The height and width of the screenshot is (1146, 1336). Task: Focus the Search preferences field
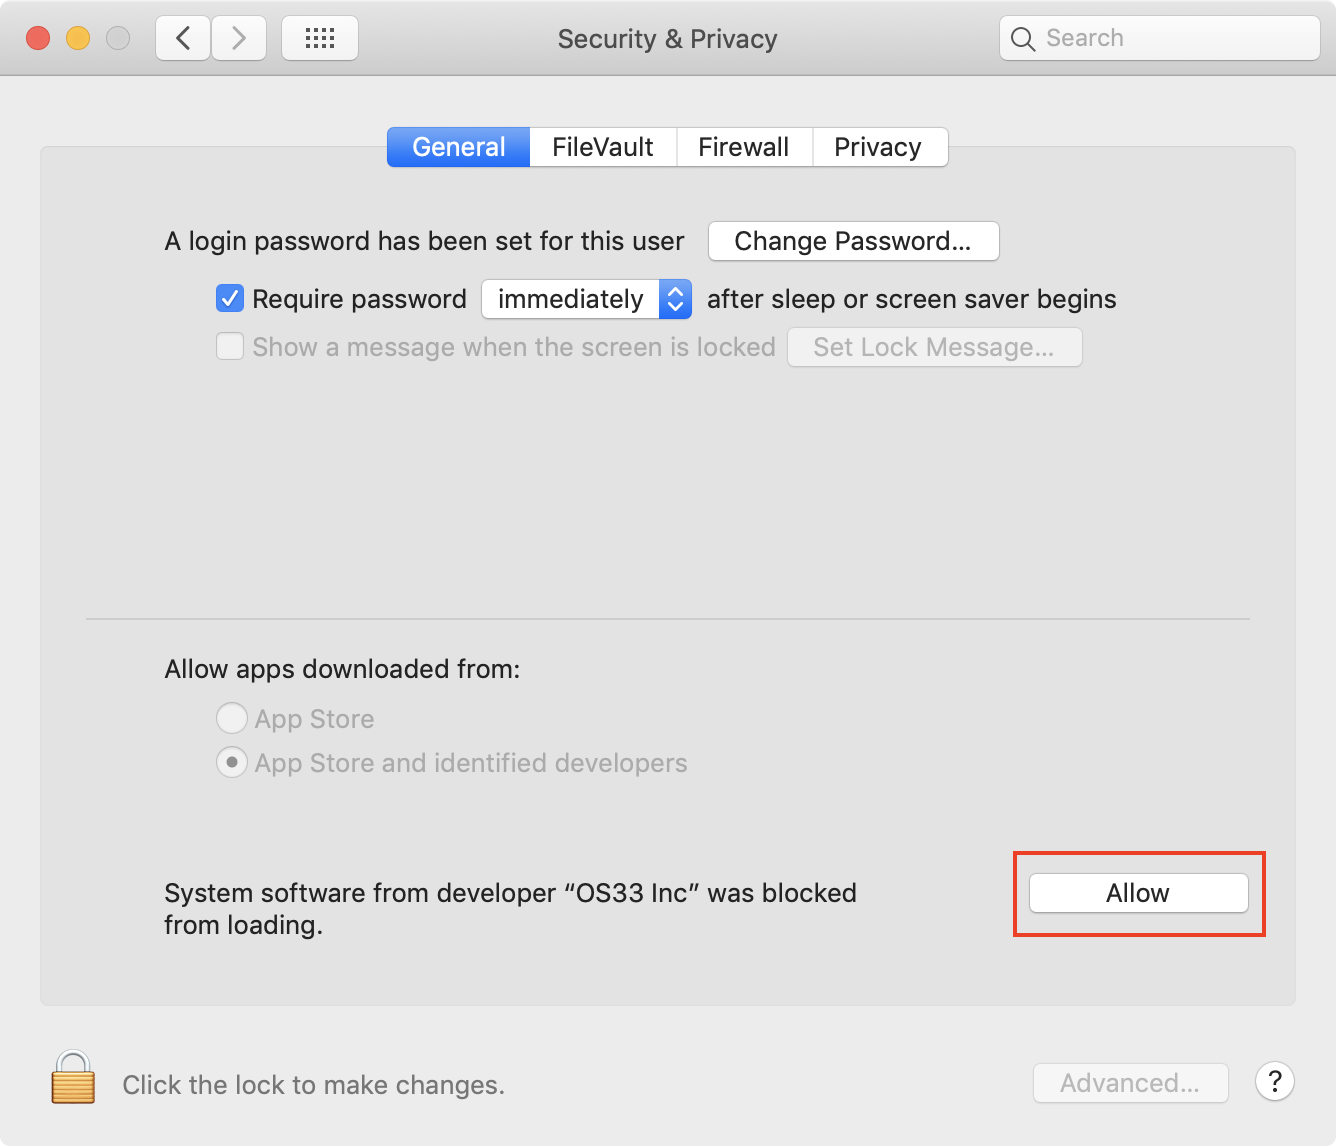[1160, 39]
